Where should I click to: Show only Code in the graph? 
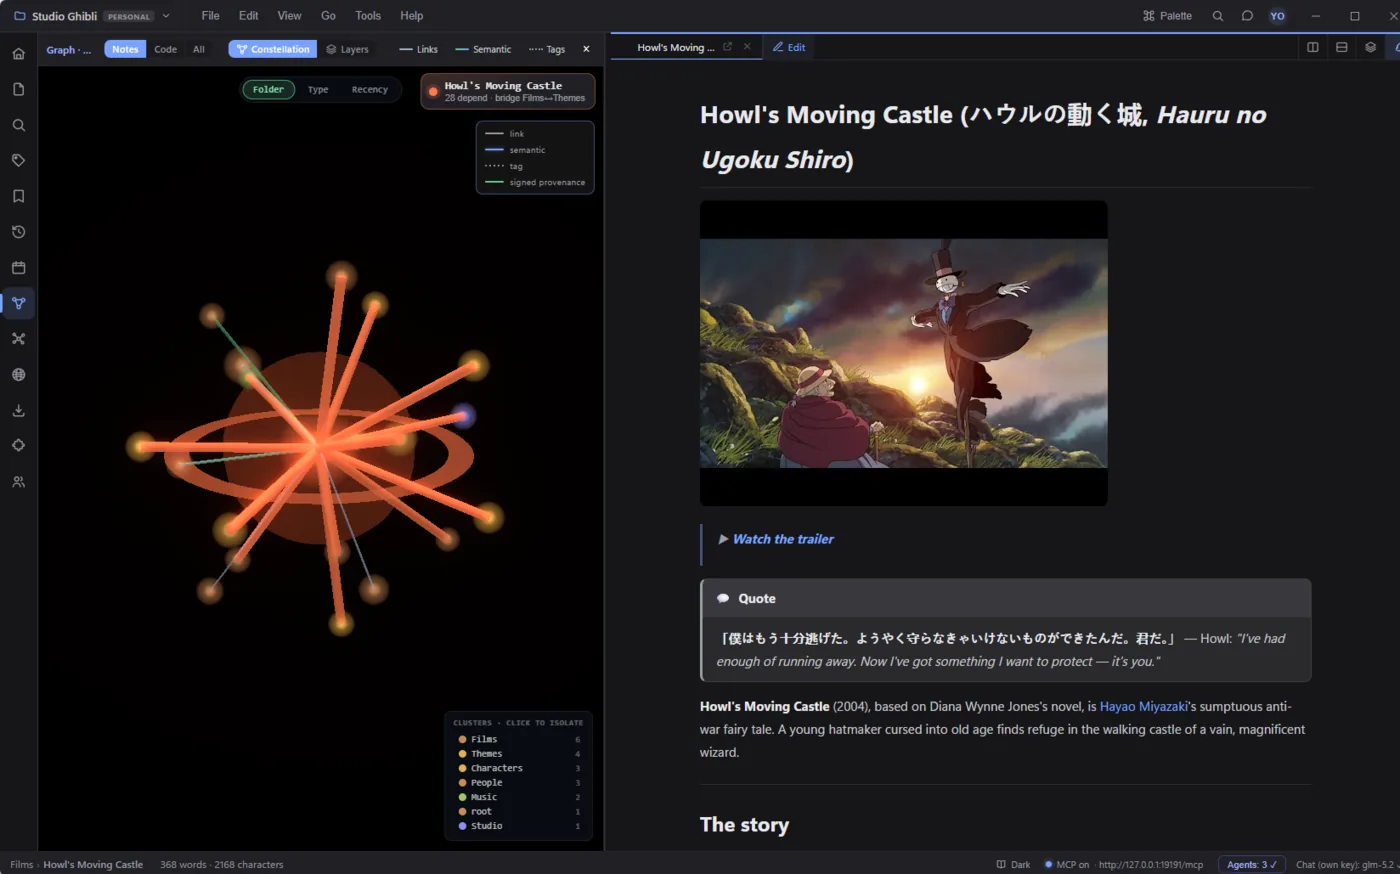coord(165,49)
